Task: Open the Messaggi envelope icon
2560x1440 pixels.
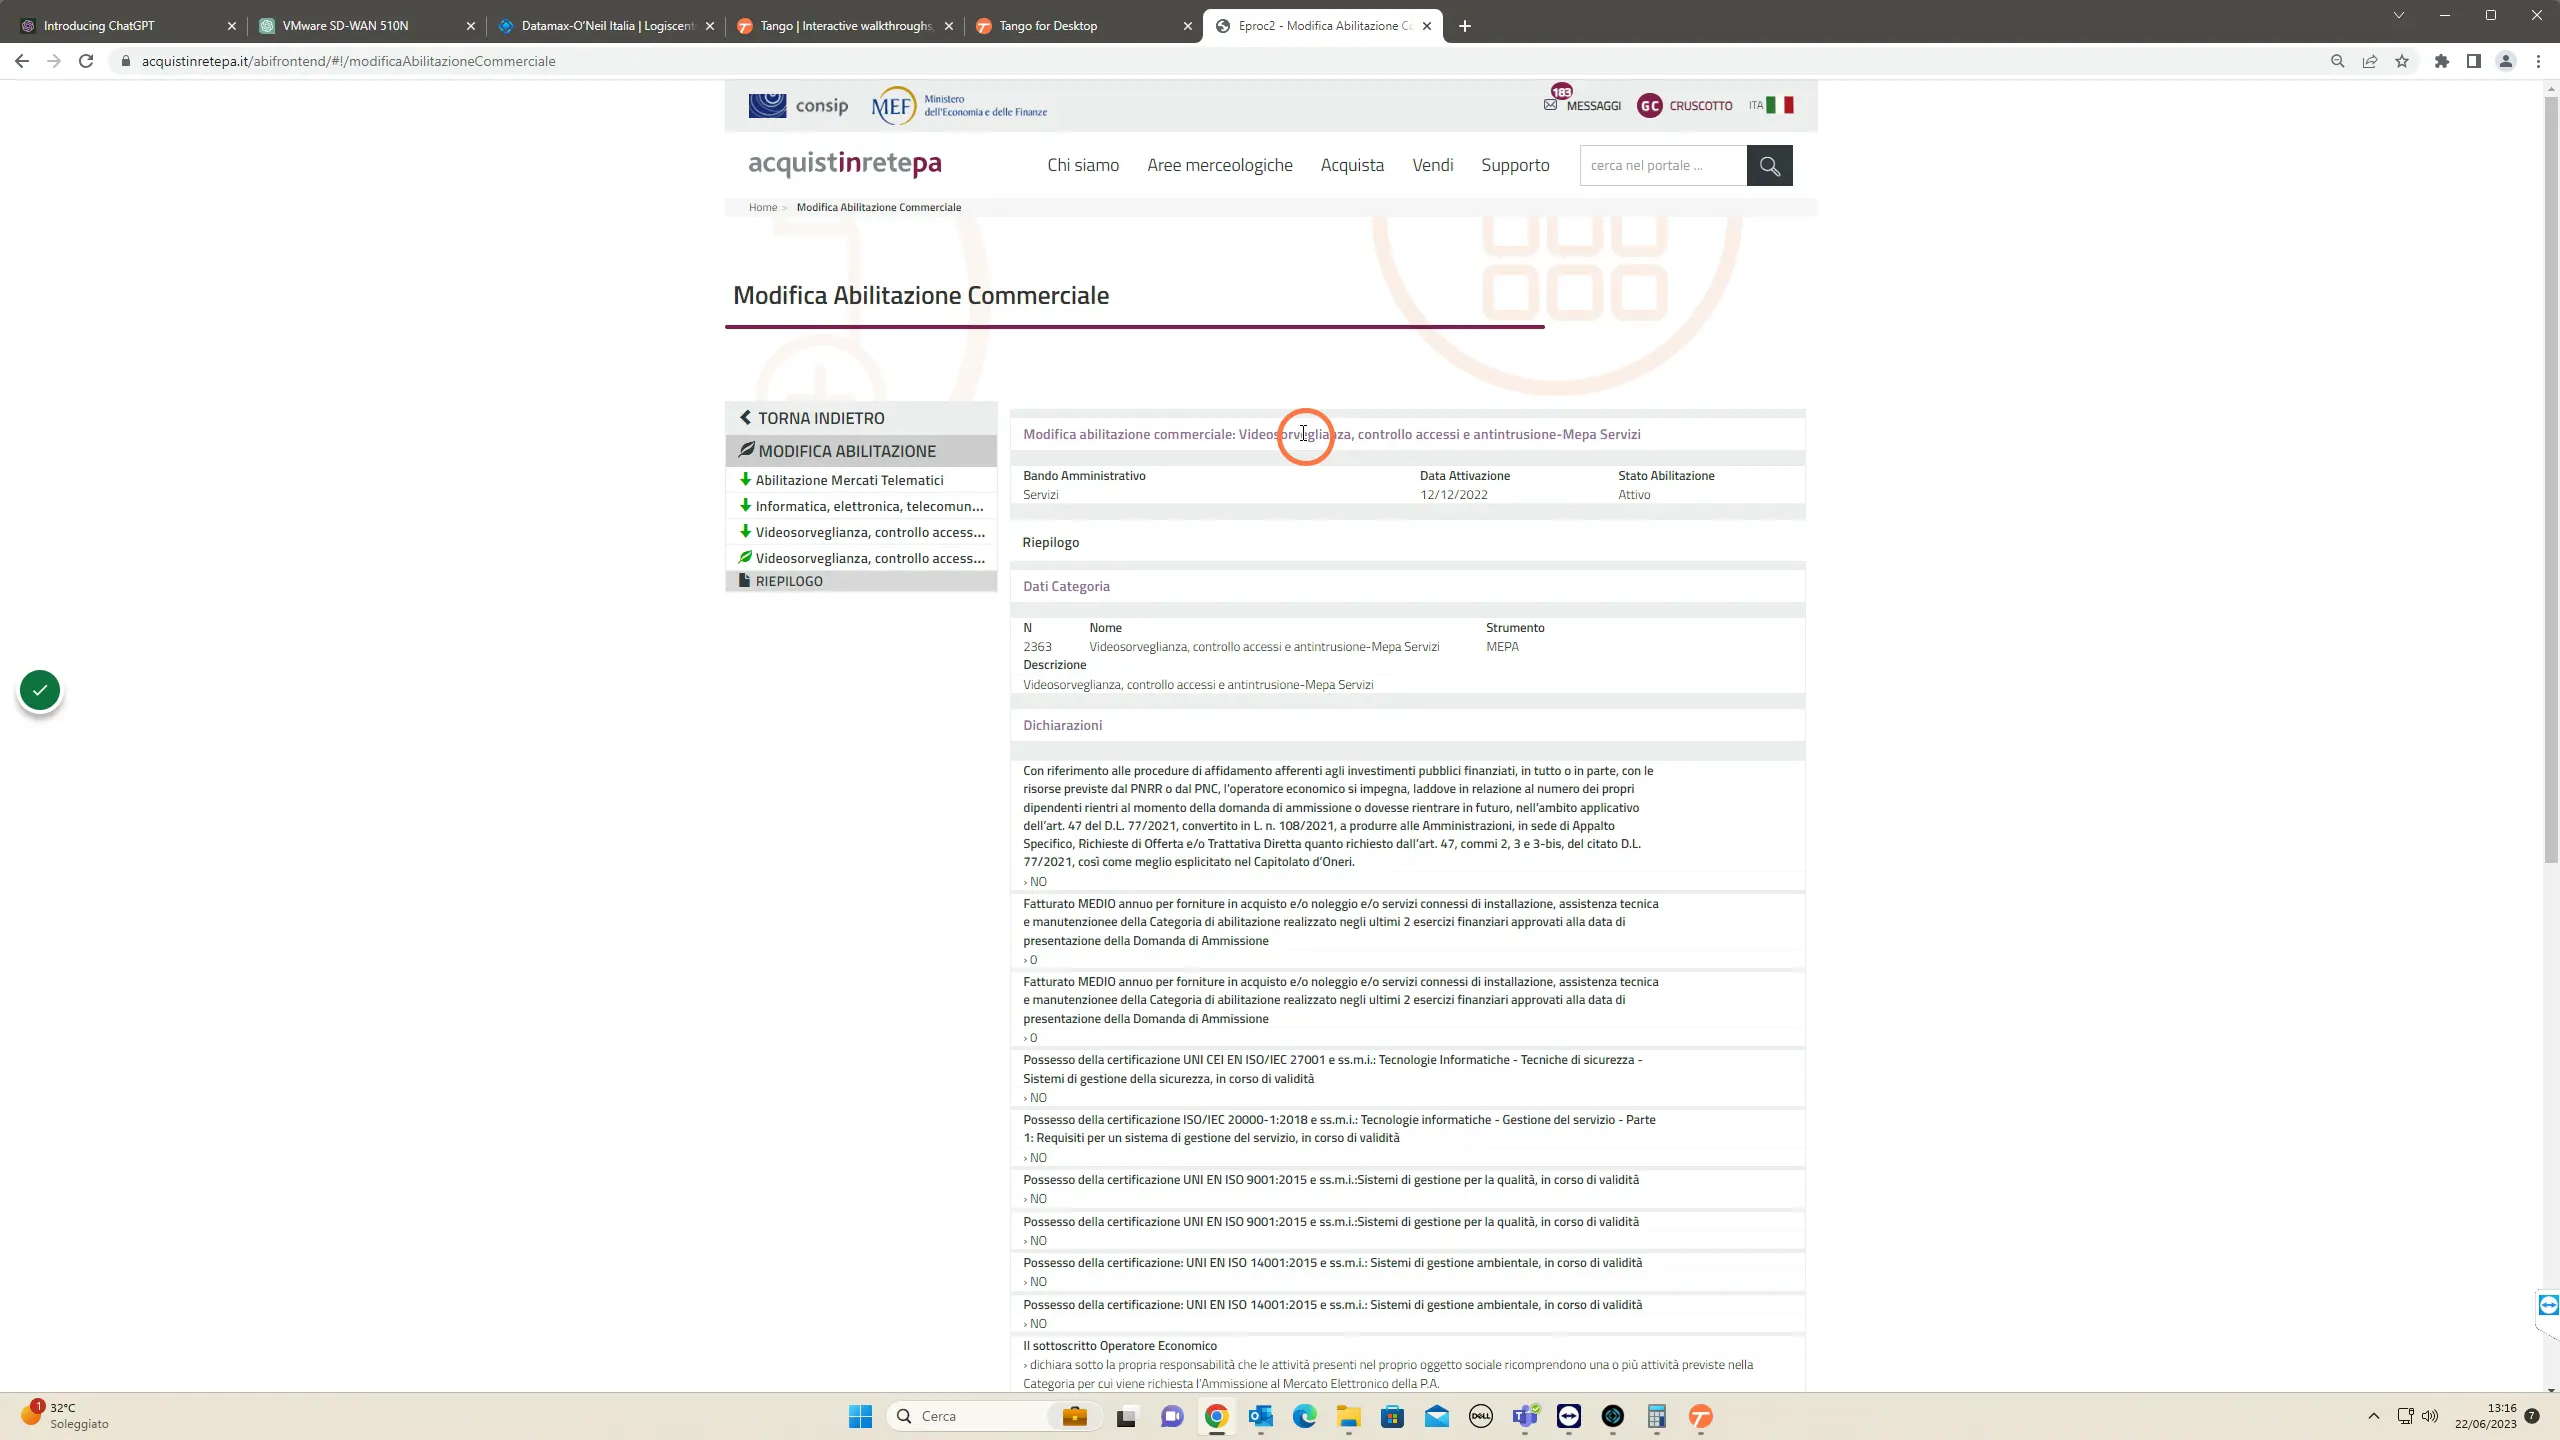Action: (1550, 104)
